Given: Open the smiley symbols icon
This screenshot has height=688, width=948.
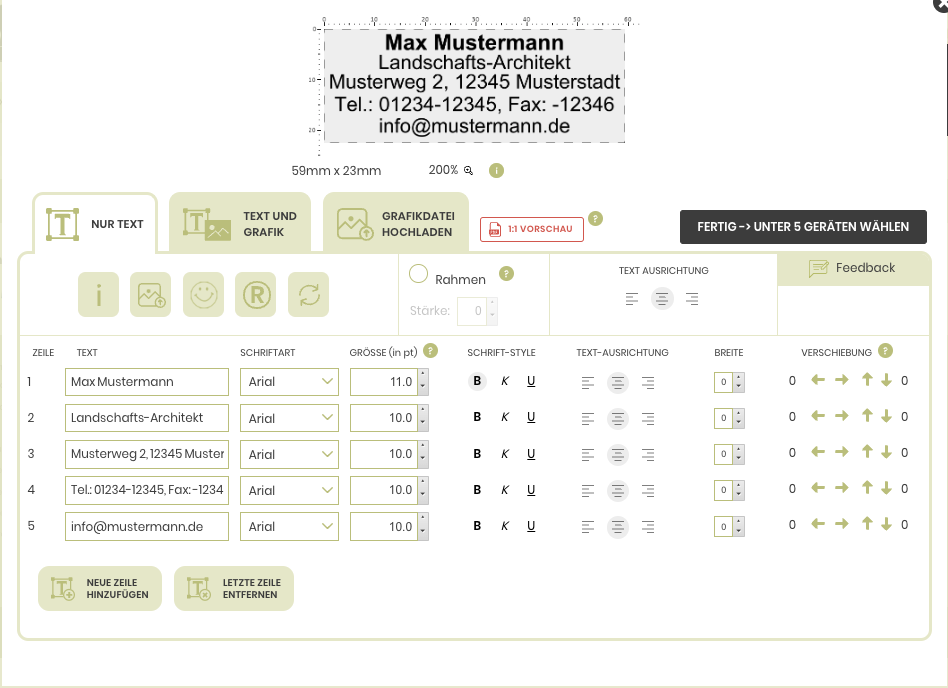Looking at the screenshot, I should coord(203,294).
